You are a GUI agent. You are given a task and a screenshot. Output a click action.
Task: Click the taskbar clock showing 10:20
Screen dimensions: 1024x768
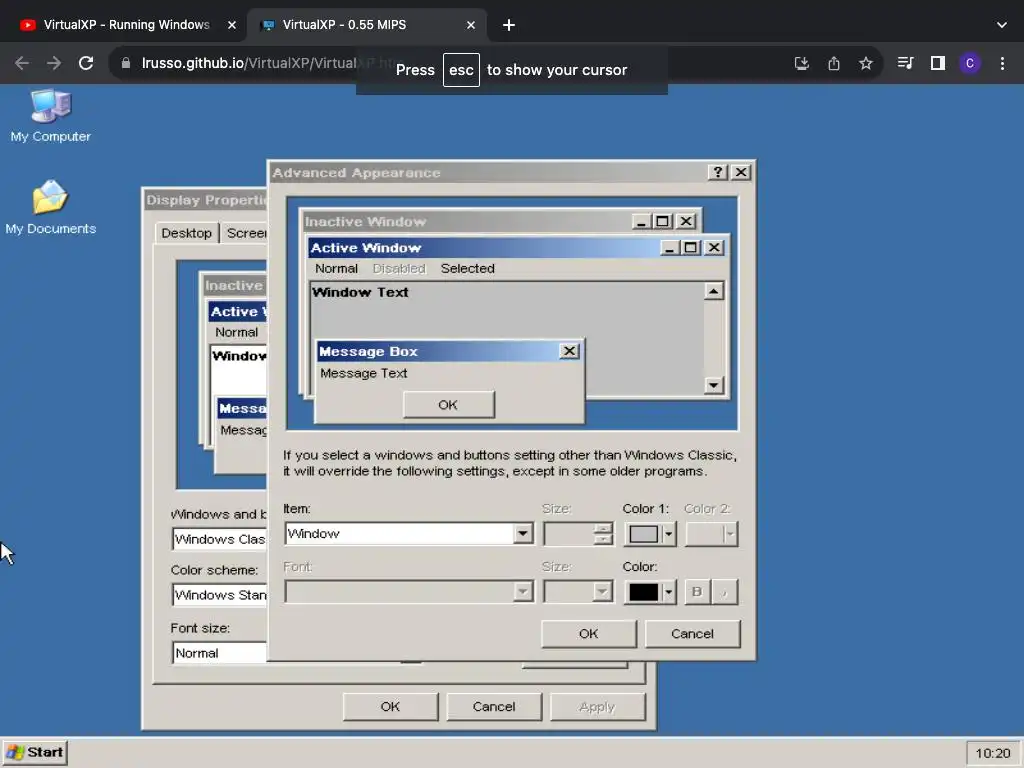(x=992, y=753)
